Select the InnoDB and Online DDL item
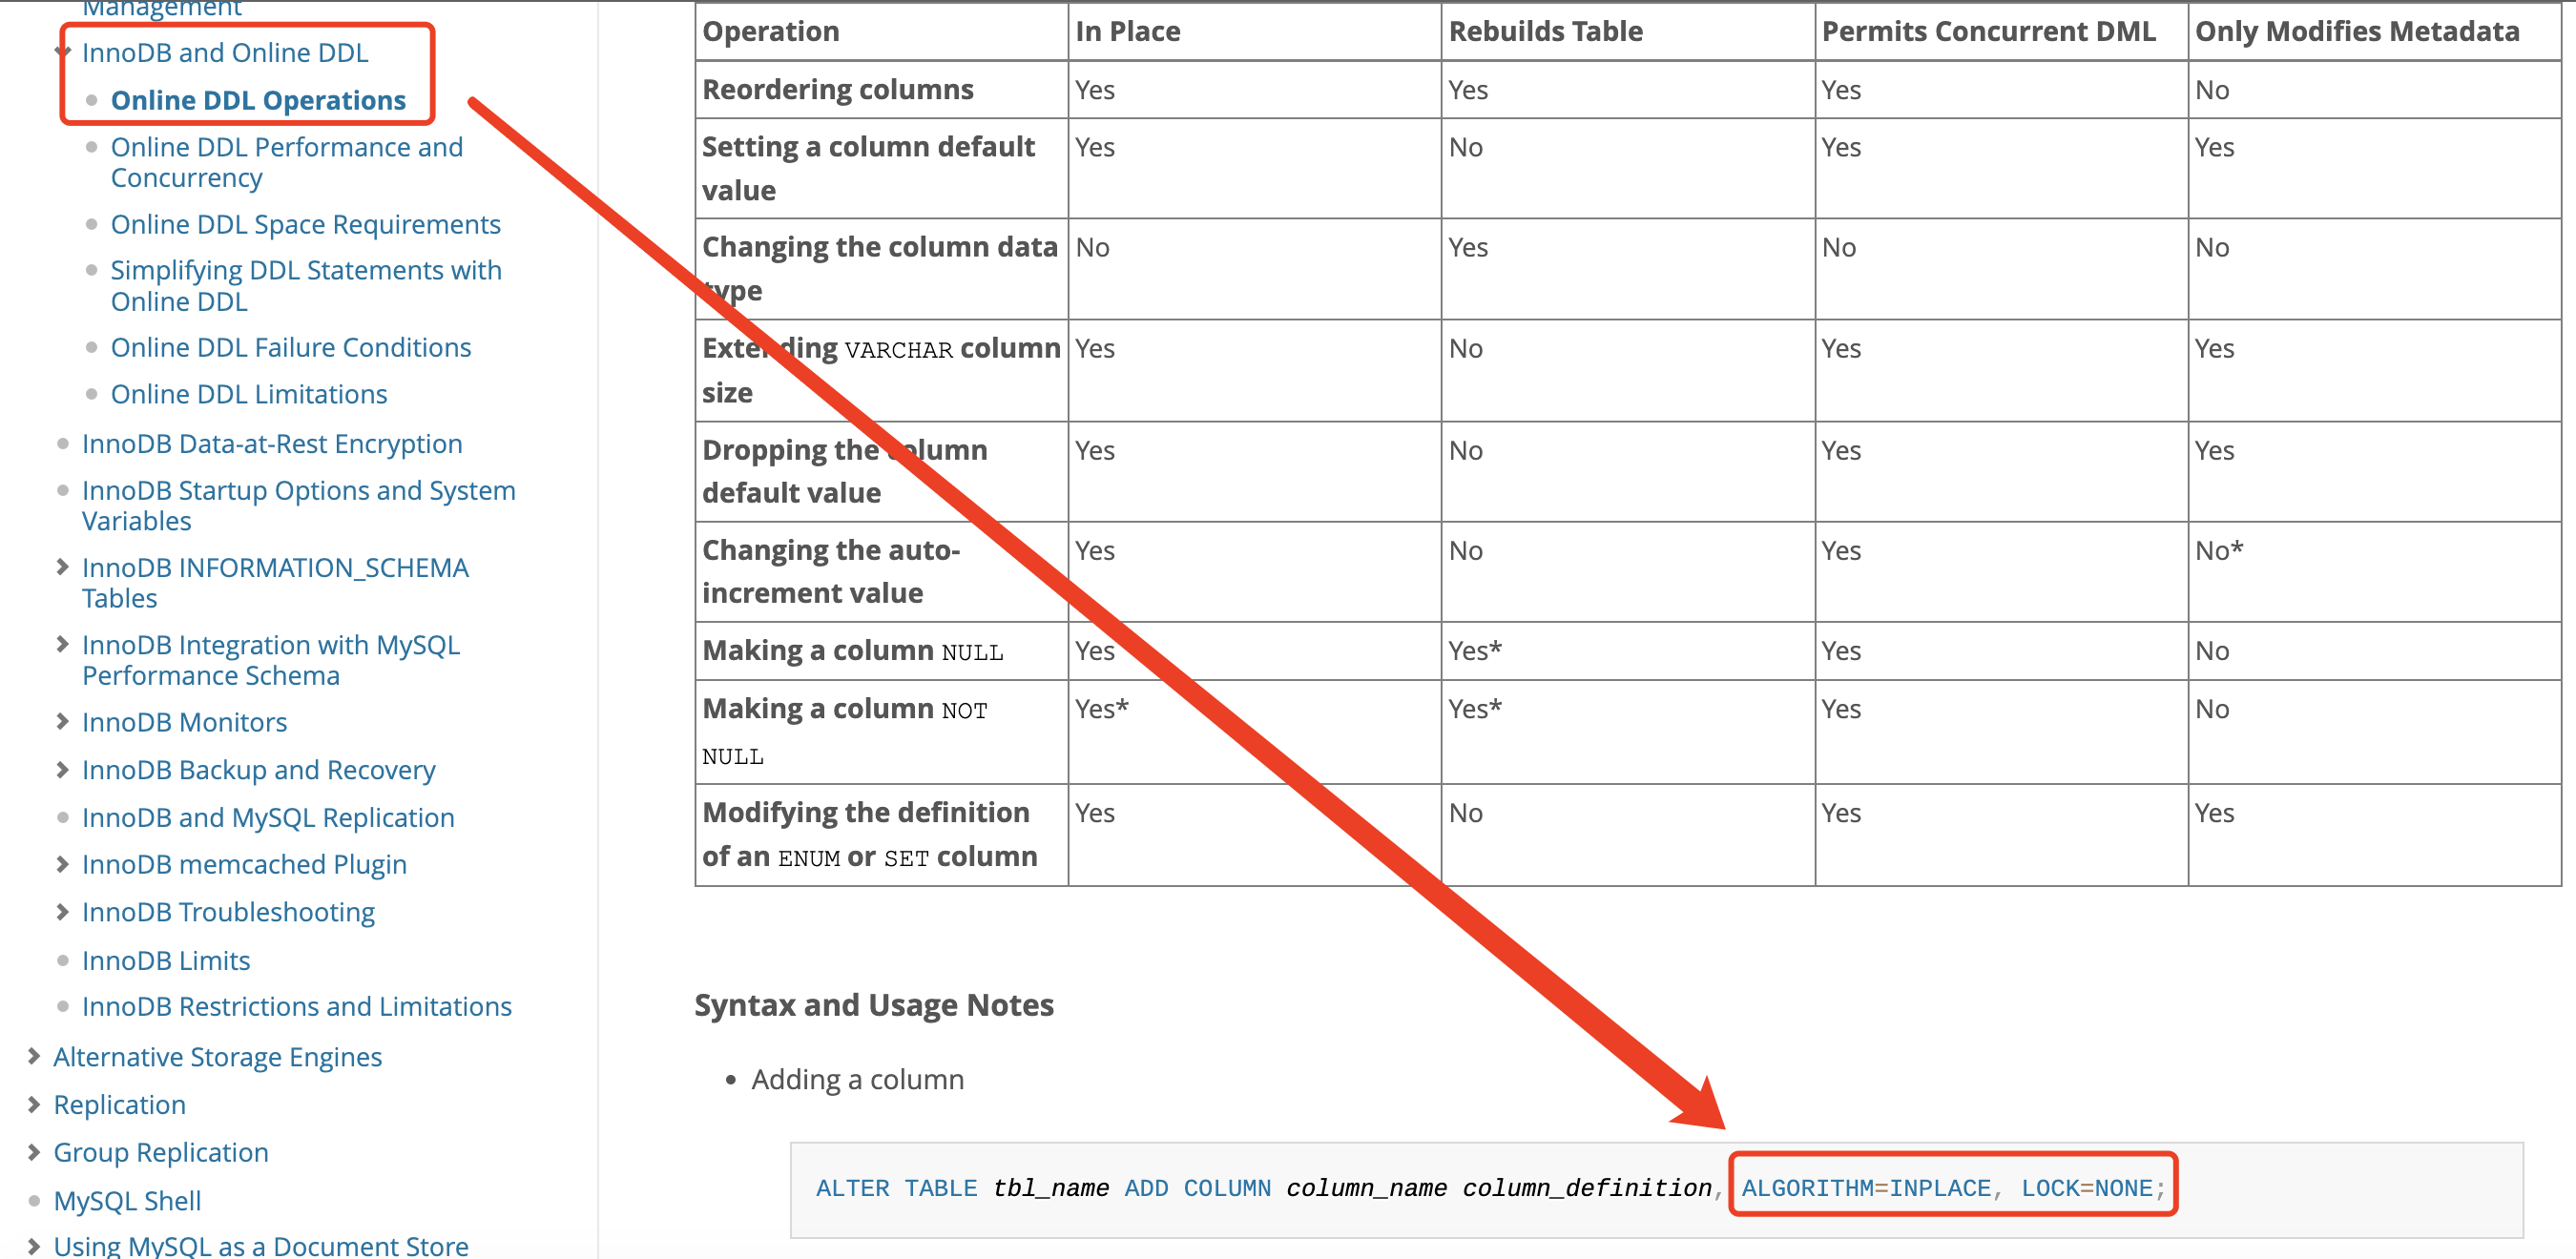2576x1259 pixels. tap(224, 52)
